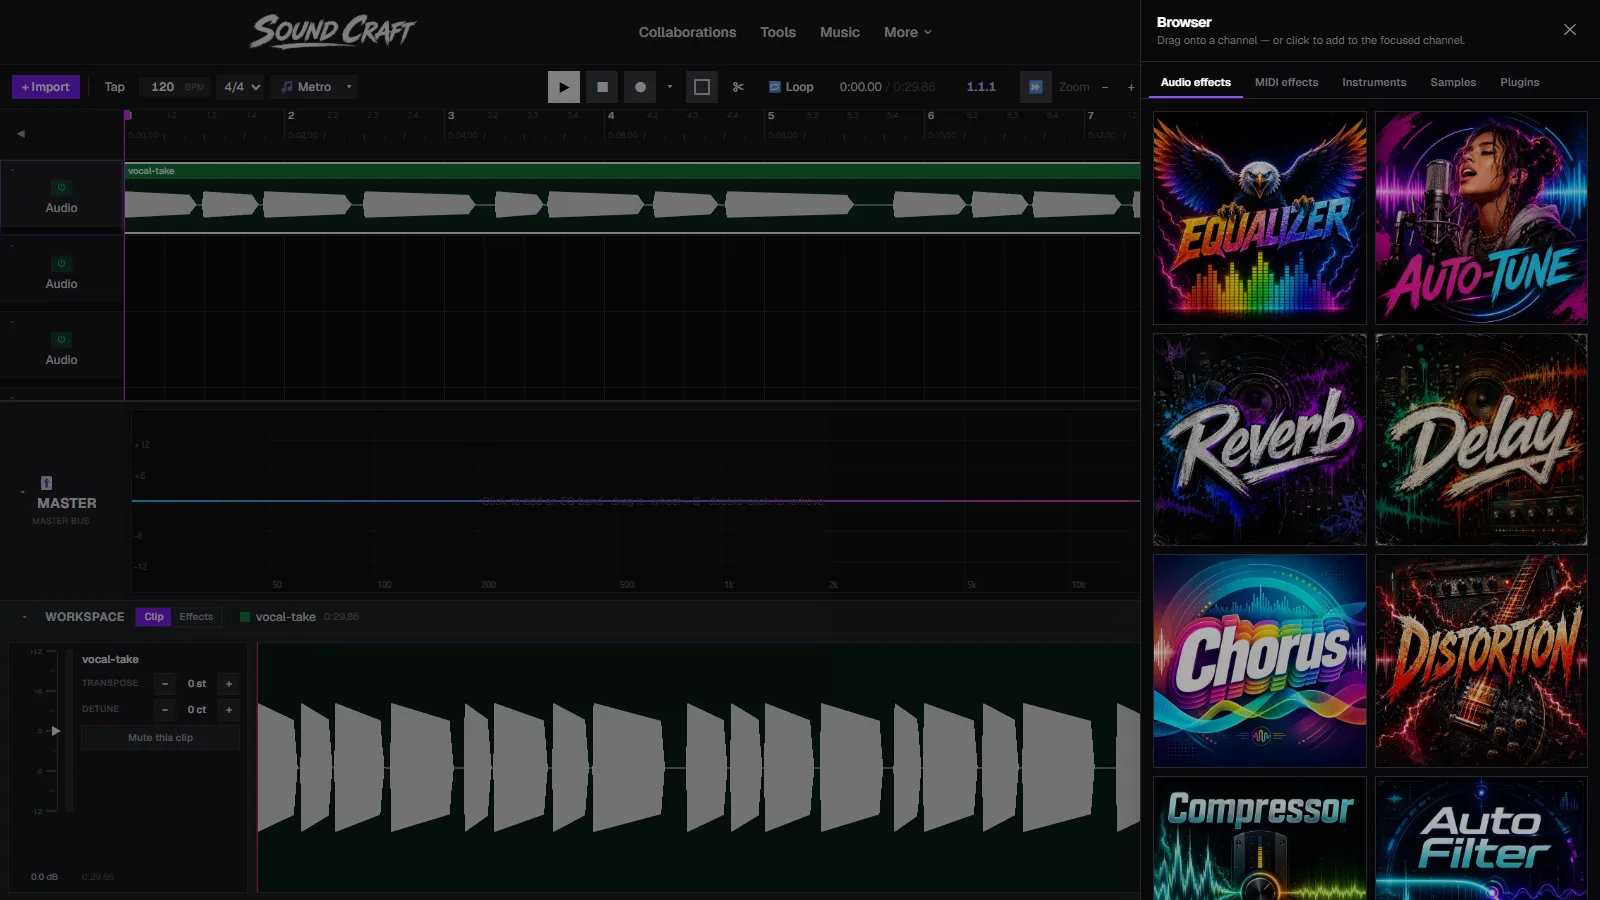The width and height of the screenshot is (1600, 900).
Task: Switch to the Clip workspace tab
Action: click(x=154, y=617)
